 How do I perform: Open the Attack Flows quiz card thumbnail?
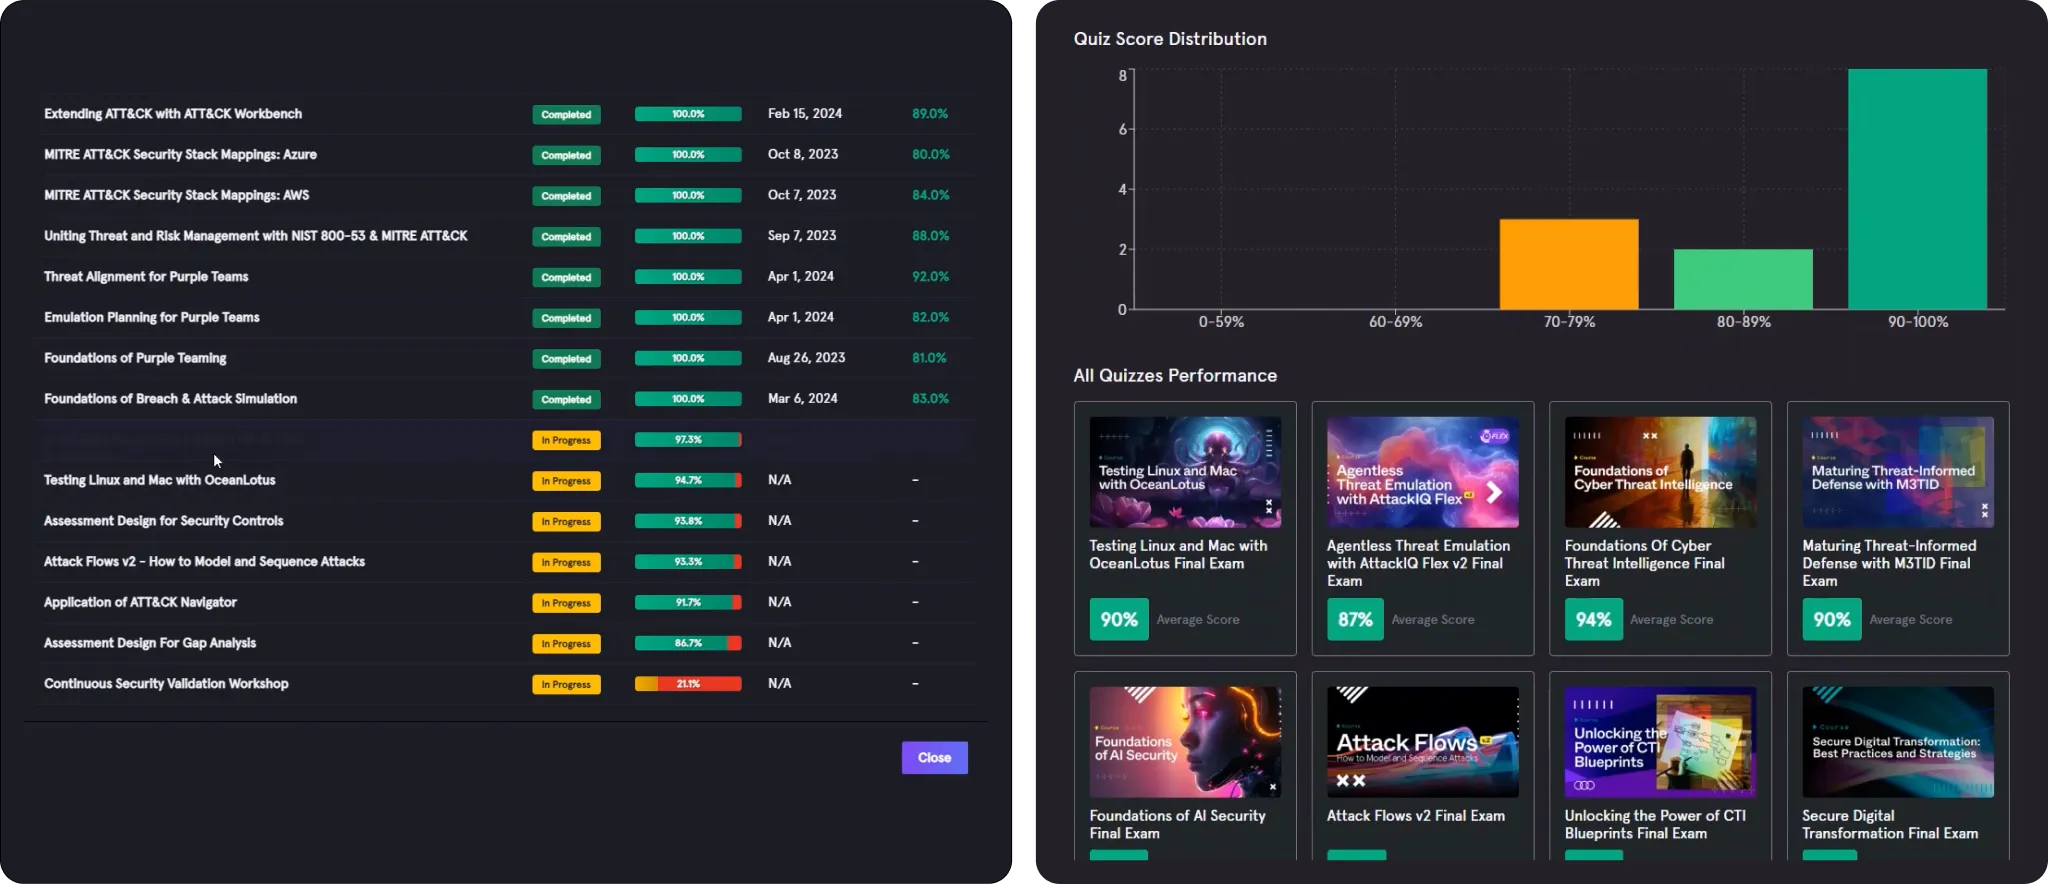point(1422,742)
